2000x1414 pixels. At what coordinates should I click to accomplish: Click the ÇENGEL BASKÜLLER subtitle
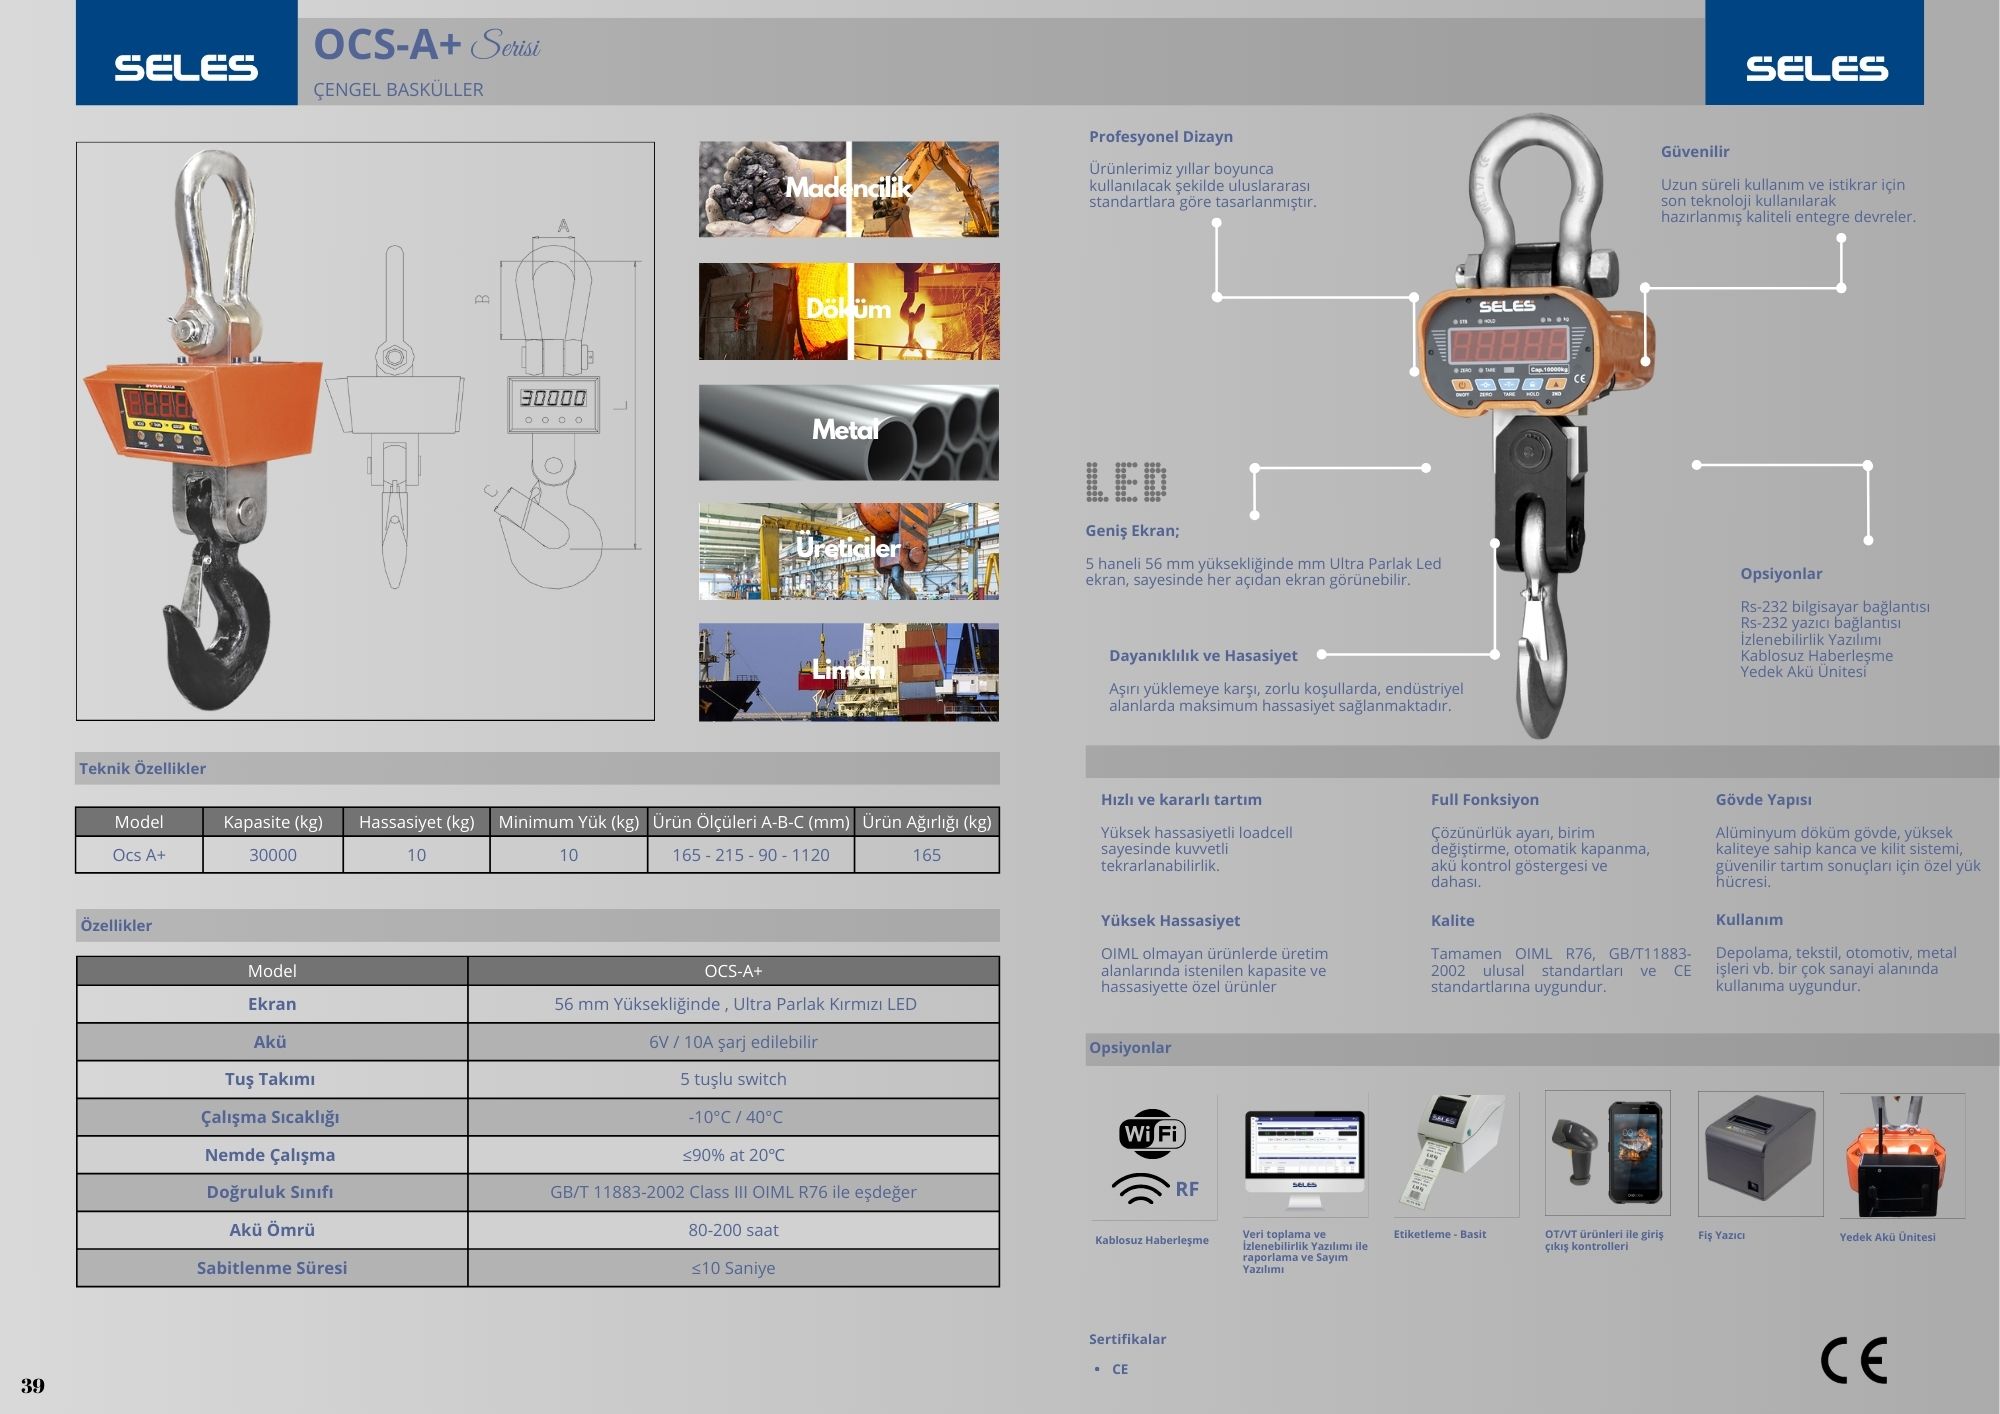(398, 90)
